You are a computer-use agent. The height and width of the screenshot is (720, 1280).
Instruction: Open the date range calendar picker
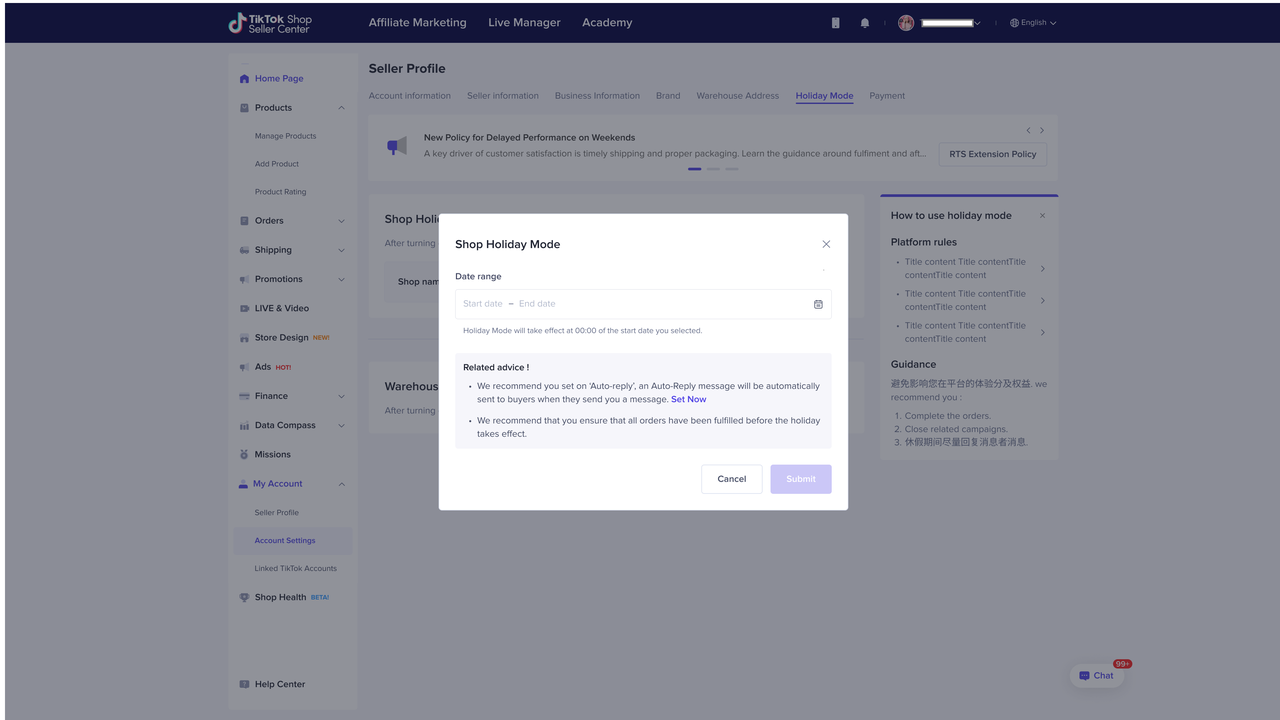point(818,304)
